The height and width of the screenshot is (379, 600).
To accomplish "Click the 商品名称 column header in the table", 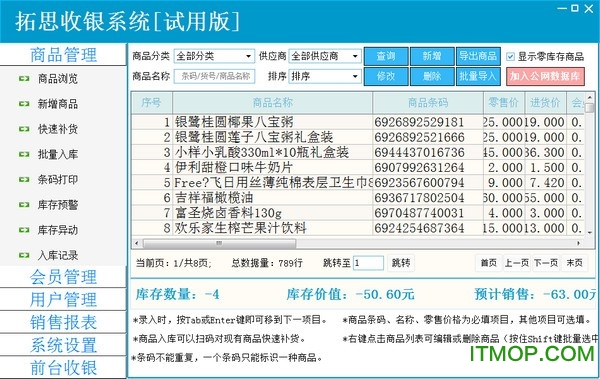I will coord(272,103).
